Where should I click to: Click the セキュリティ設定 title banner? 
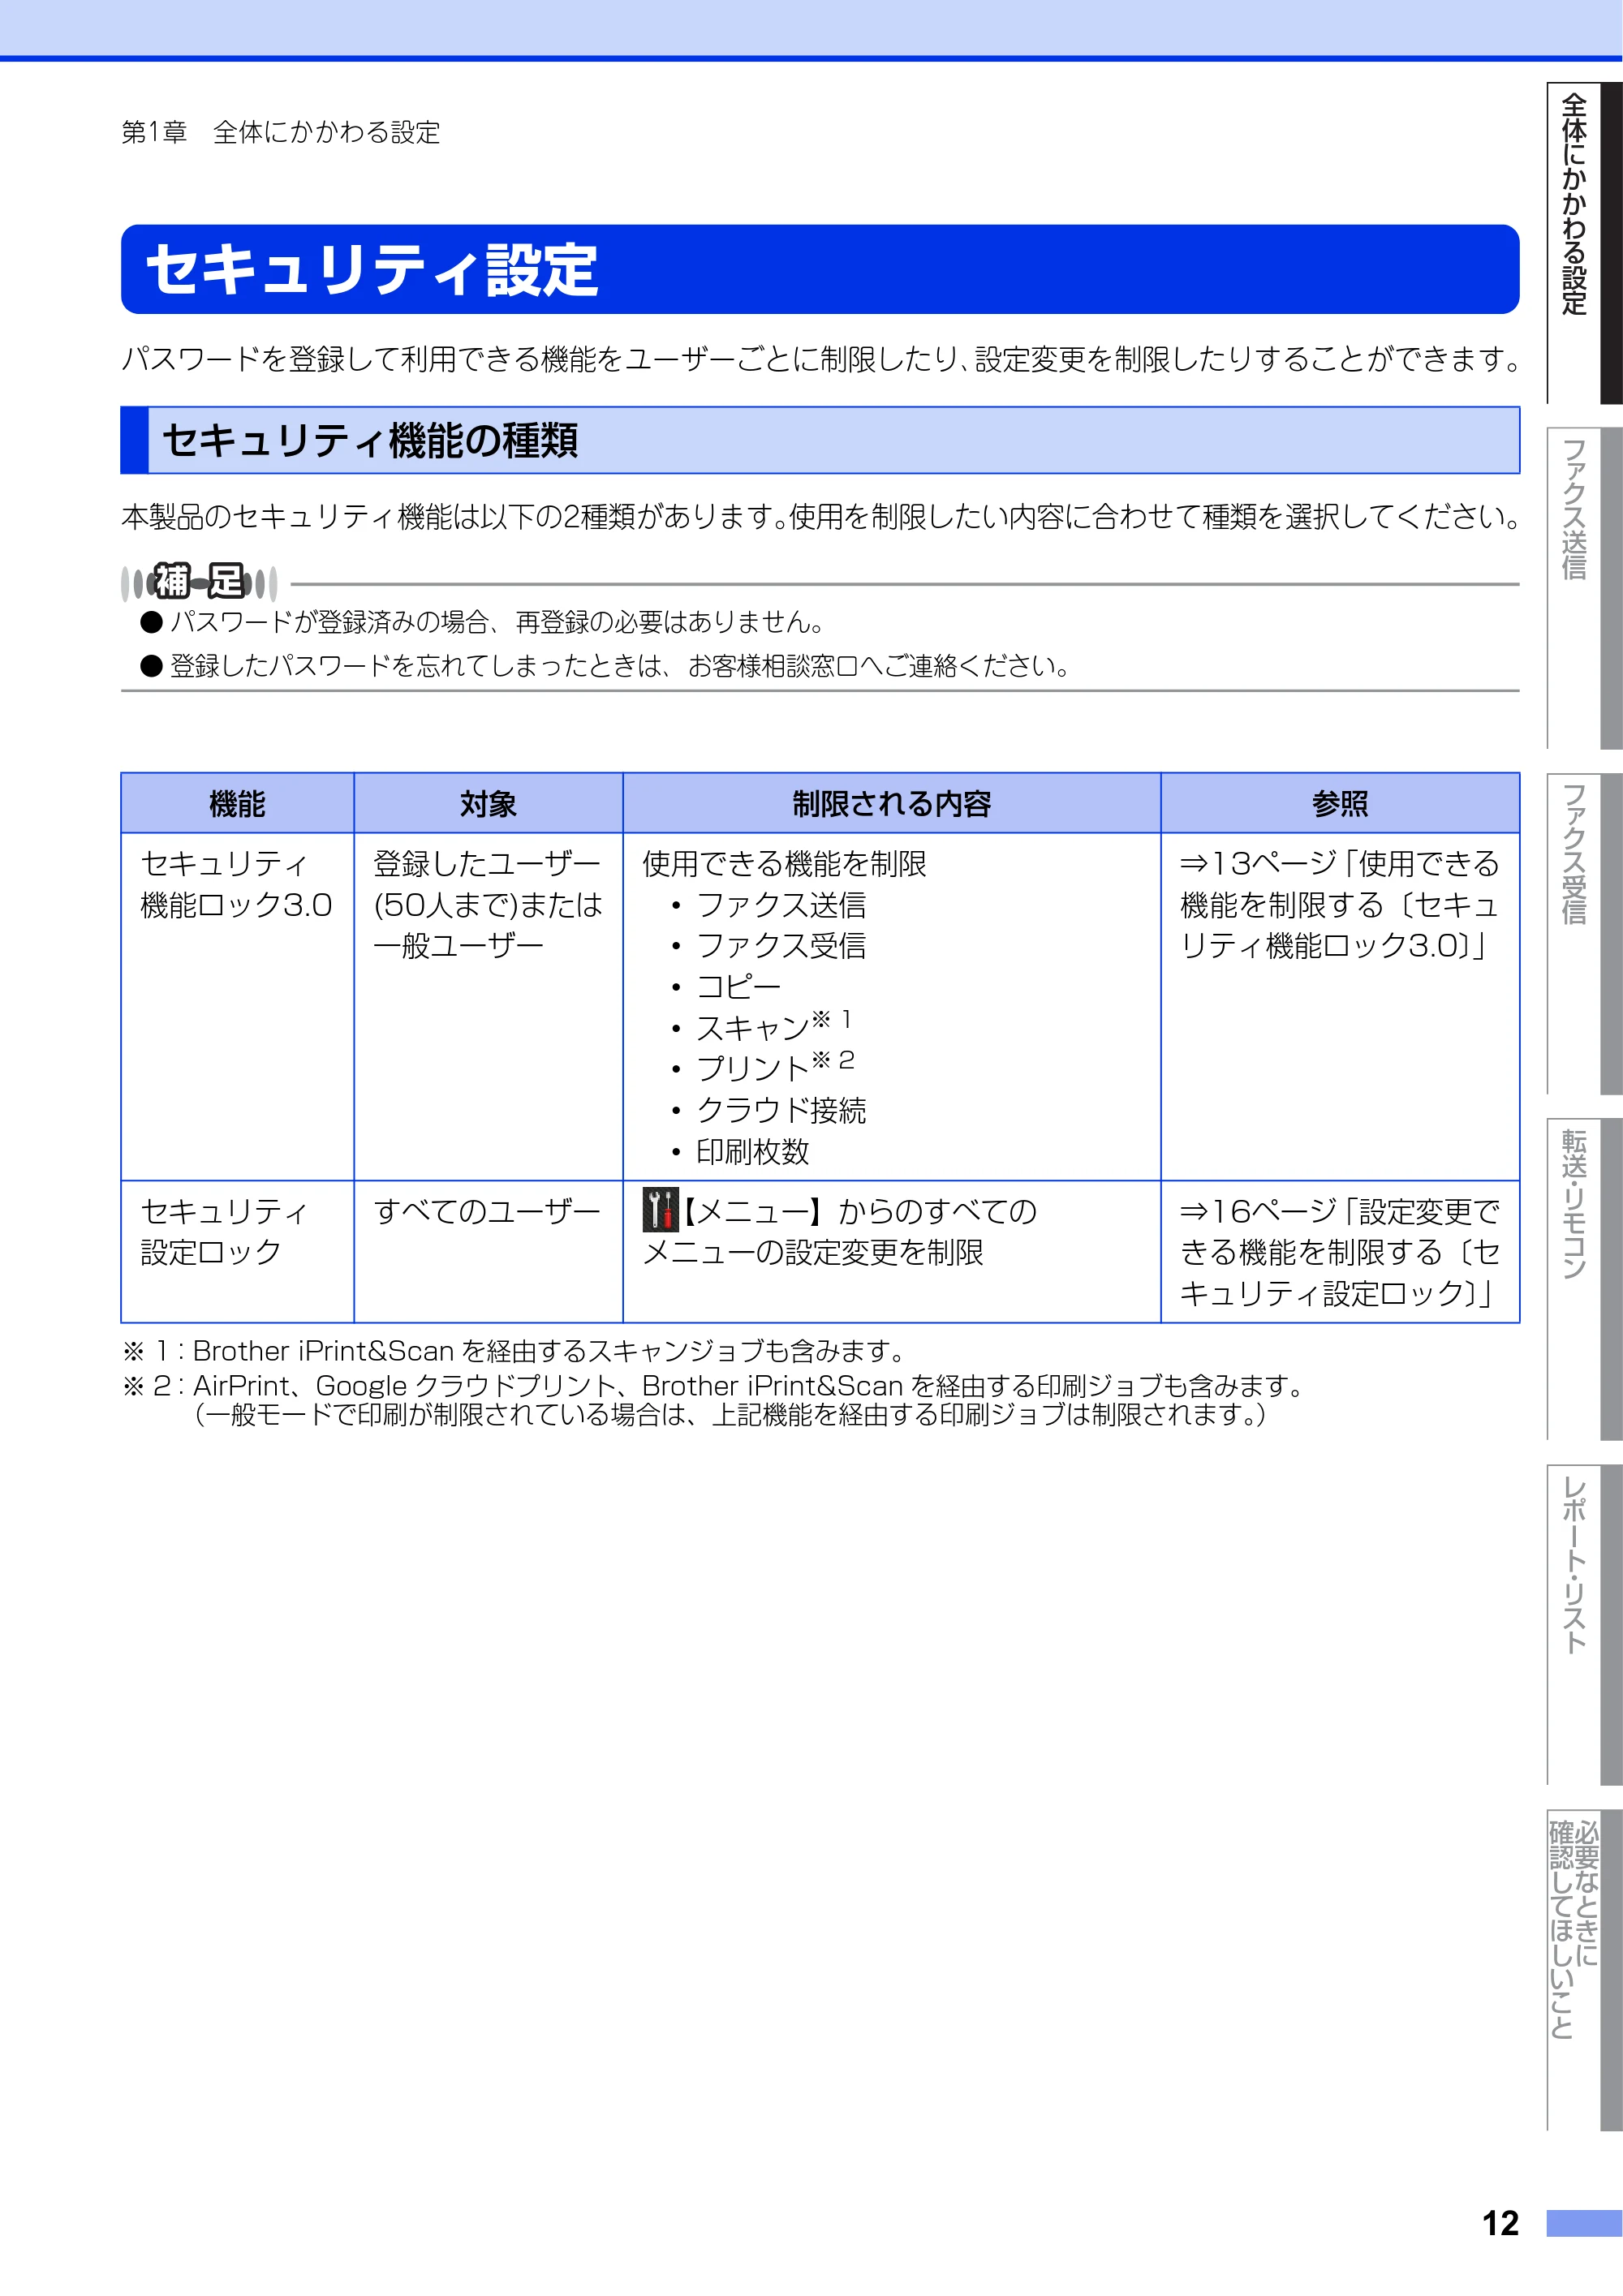[820, 269]
